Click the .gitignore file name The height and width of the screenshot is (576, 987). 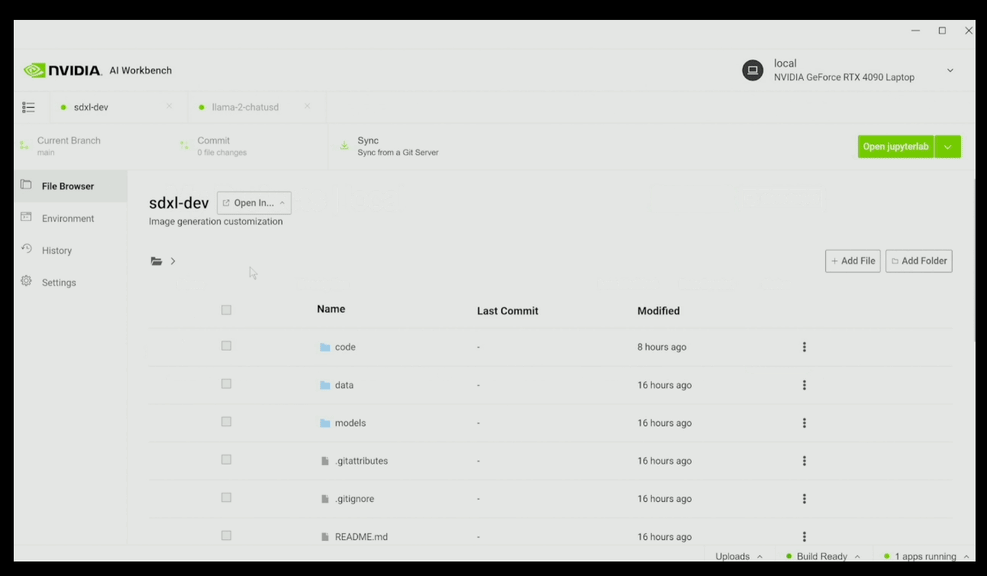click(x=354, y=499)
